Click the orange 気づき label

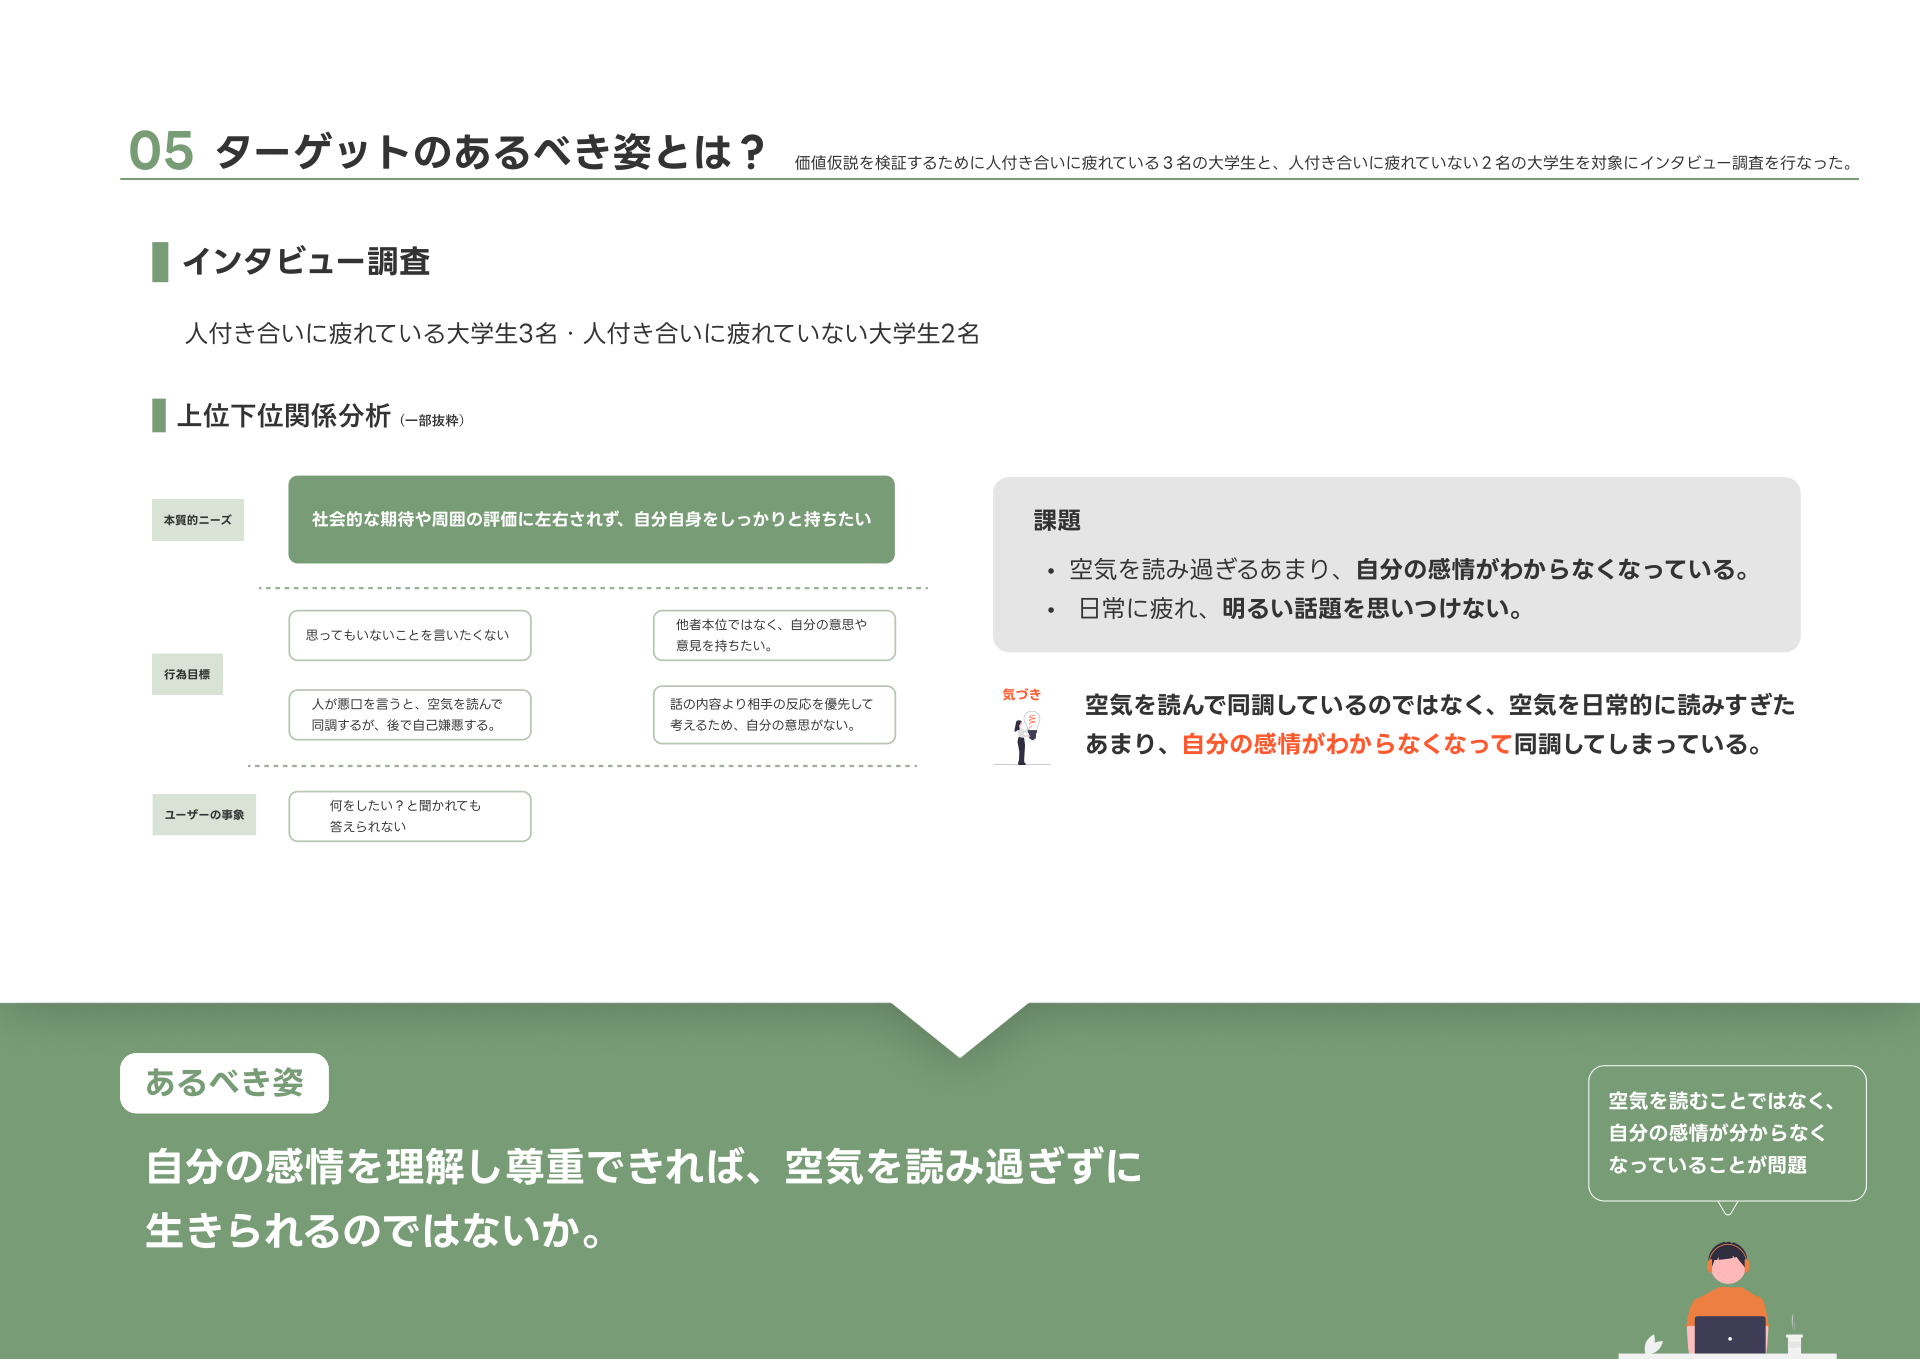point(1021,694)
